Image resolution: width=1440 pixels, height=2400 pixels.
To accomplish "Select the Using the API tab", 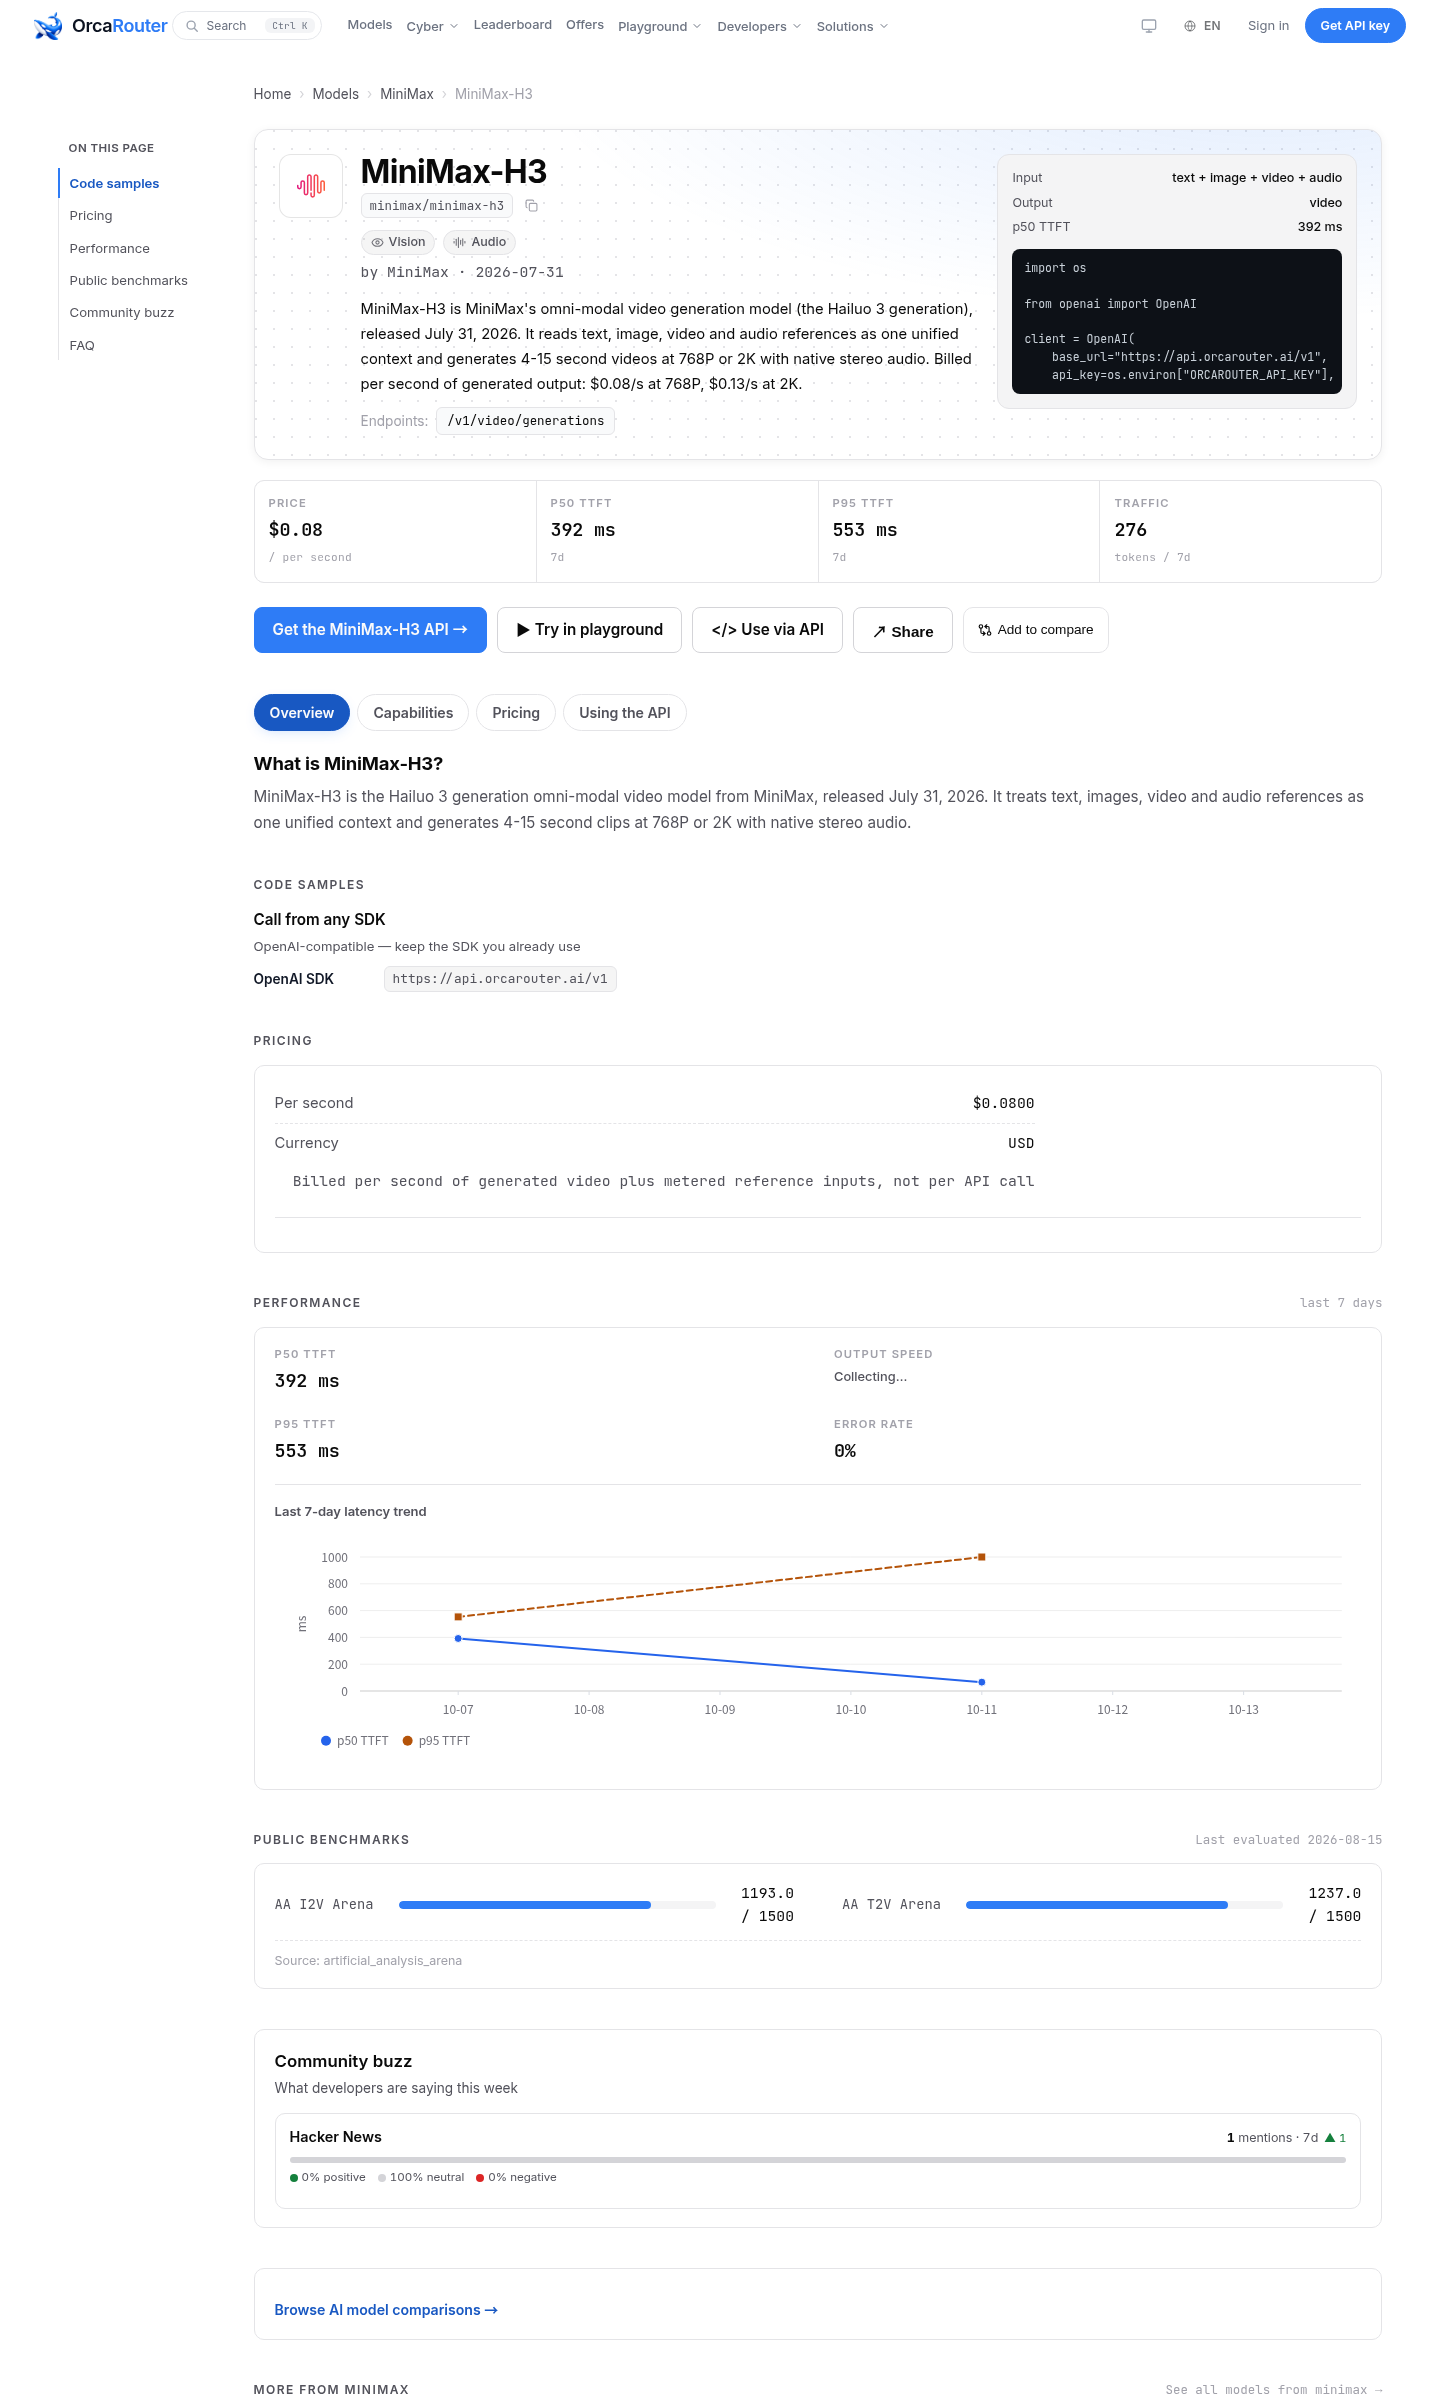I will [625, 713].
